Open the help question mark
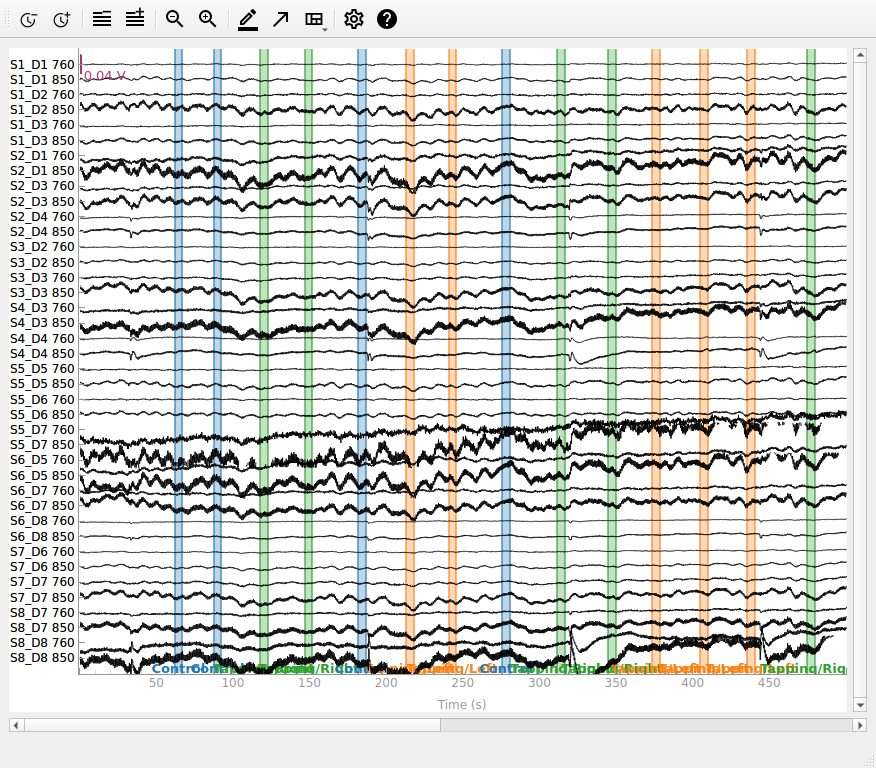Viewport: 876px width, 768px height. pyautogui.click(x=387, y=20)
